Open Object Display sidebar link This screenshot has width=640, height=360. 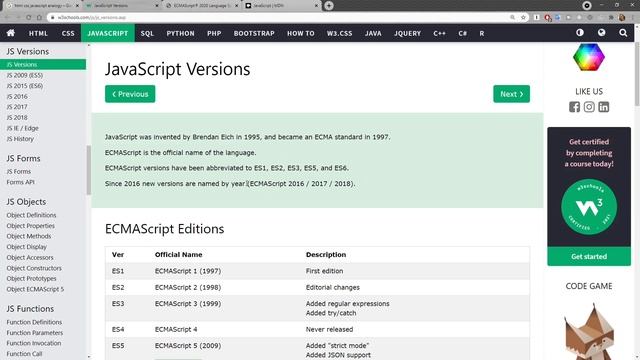pyautogui.click(x=27, y=247)
